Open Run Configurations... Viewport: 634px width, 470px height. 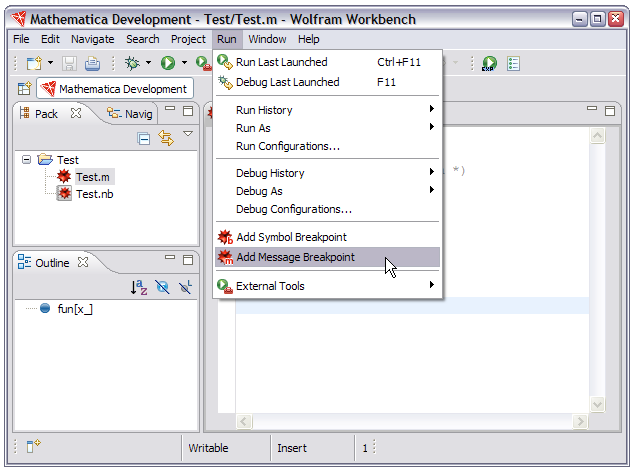pos(328,146)
